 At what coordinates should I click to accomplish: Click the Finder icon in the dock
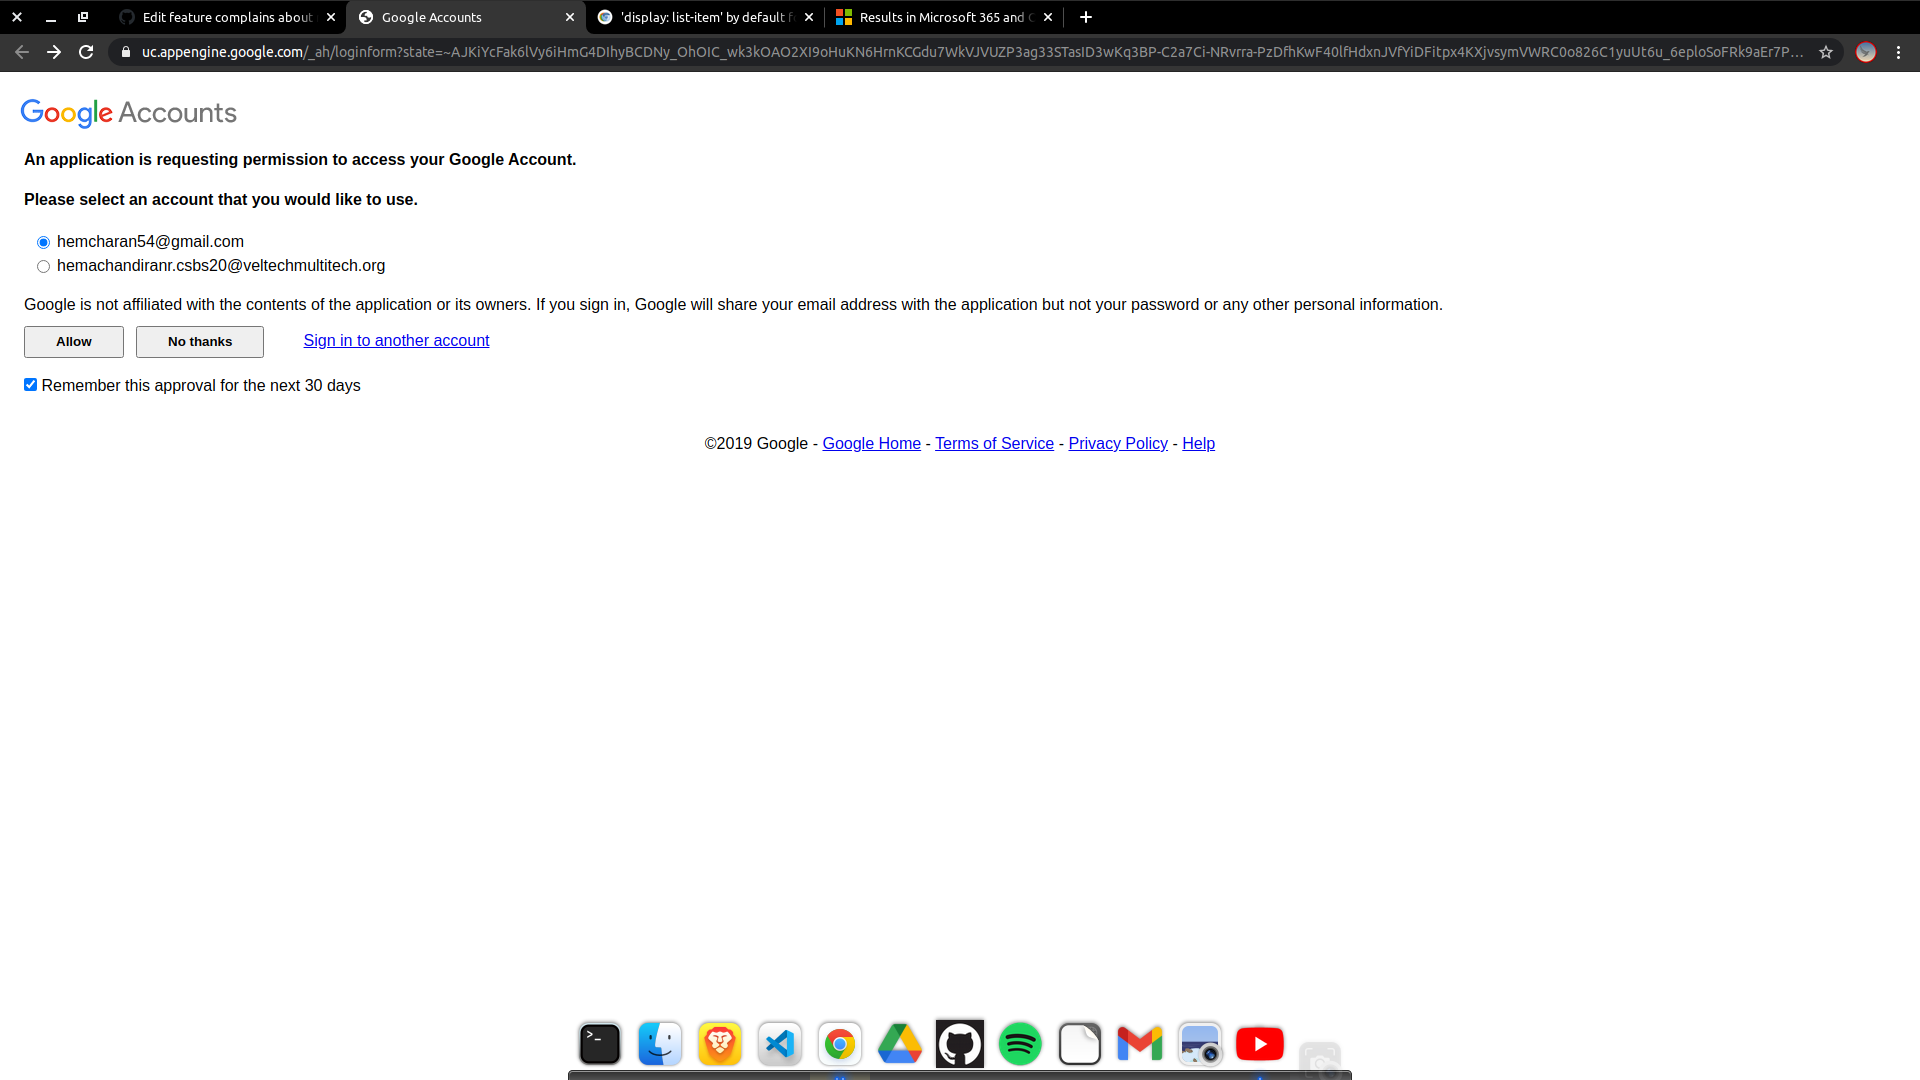pyautogui.click(x=659, y=1043)
